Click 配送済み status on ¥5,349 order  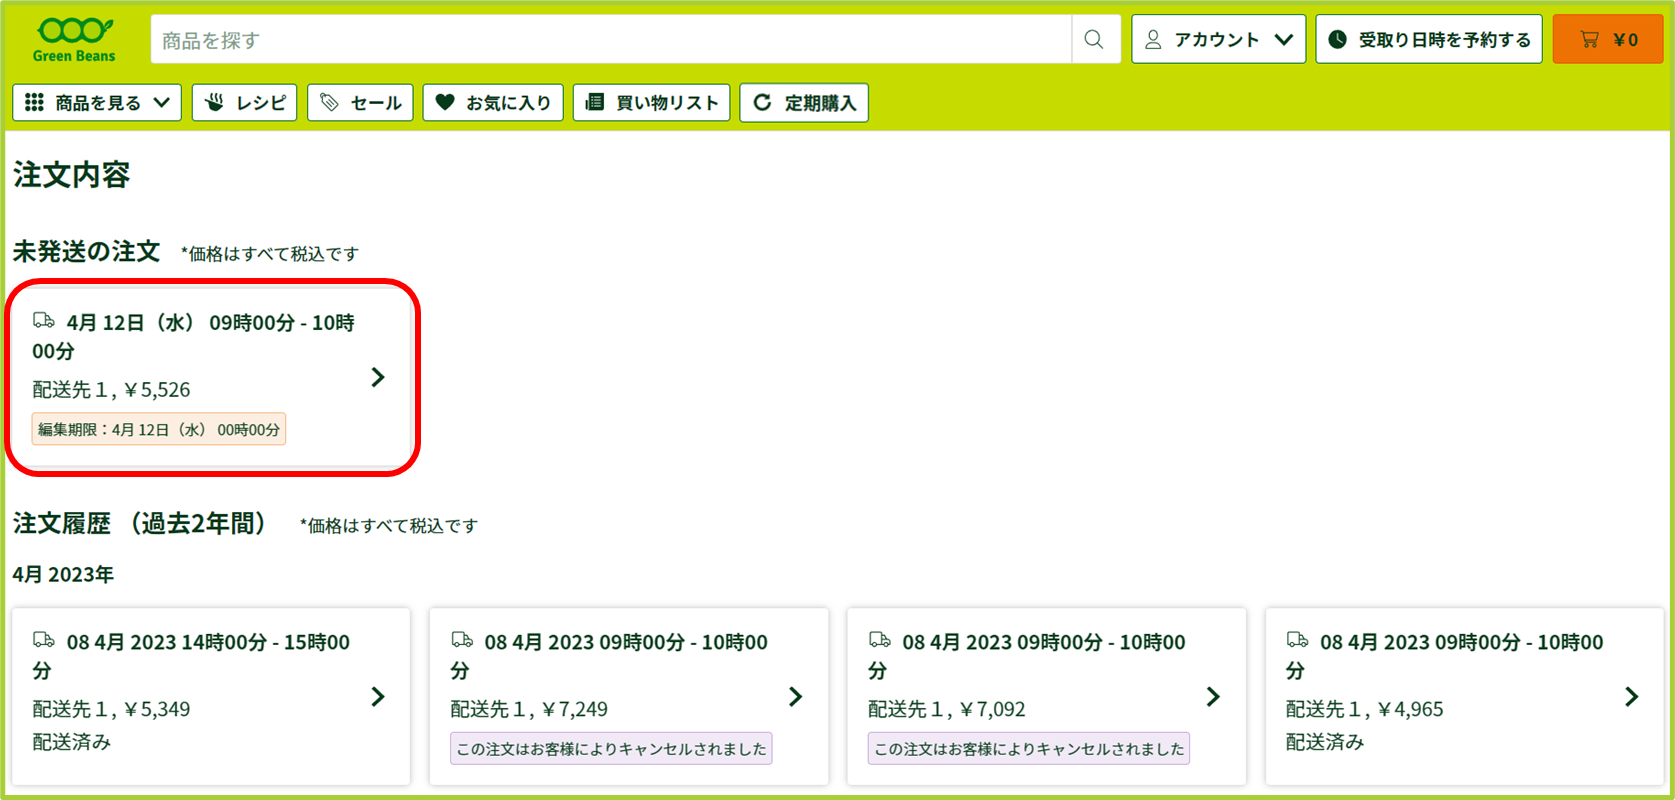tap(72, 742)
